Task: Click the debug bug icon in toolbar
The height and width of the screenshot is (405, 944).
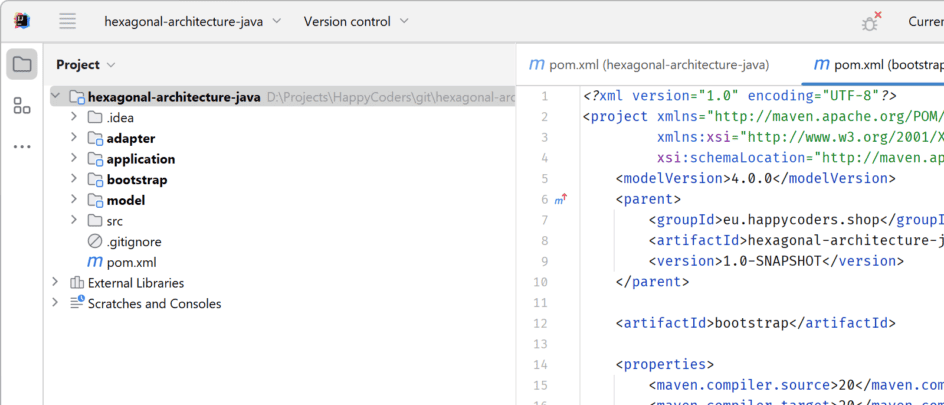Action: coord(871,22)
